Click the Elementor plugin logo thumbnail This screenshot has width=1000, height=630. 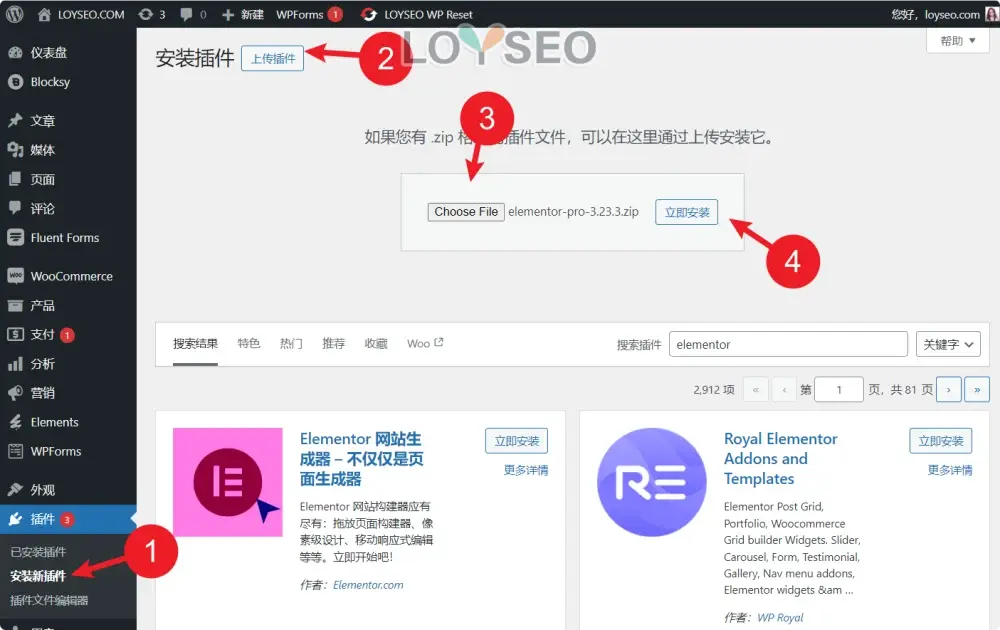228,482
